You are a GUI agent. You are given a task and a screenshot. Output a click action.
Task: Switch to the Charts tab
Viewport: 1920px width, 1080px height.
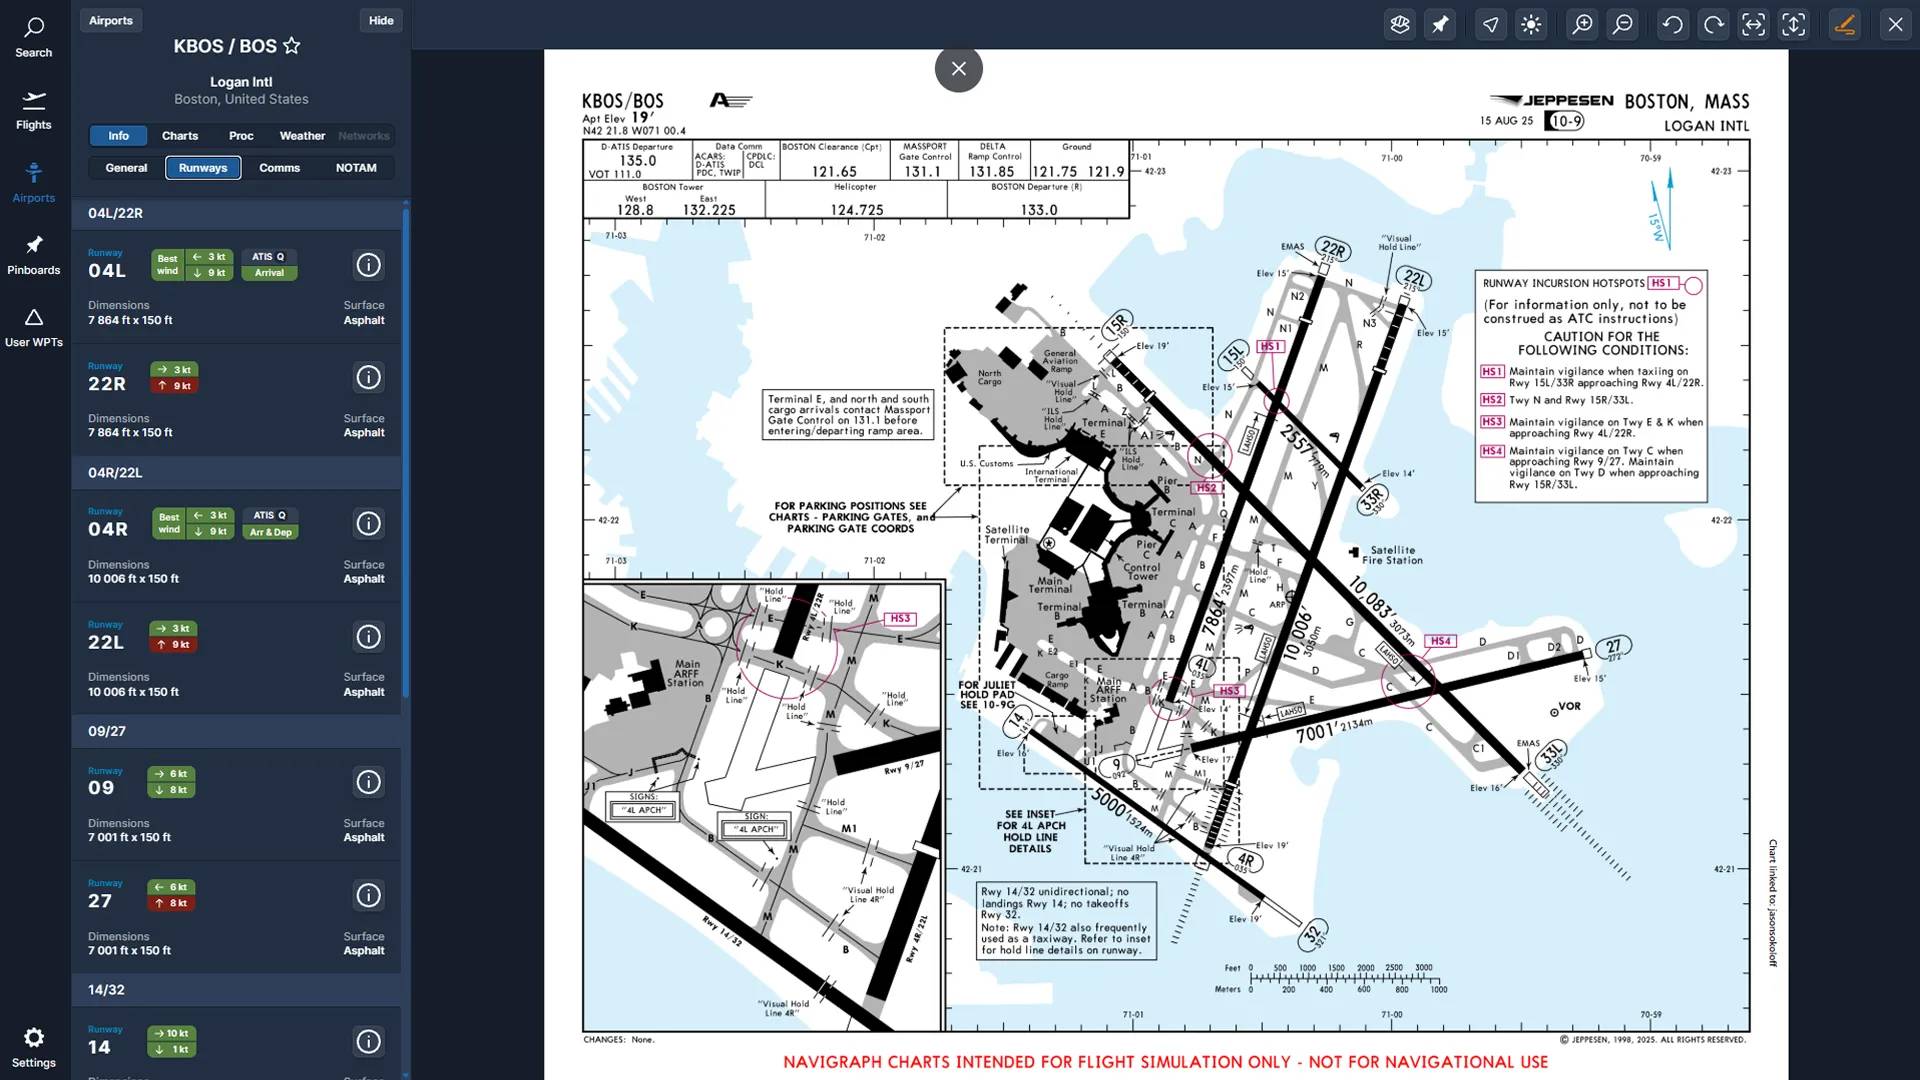(180, 136)
